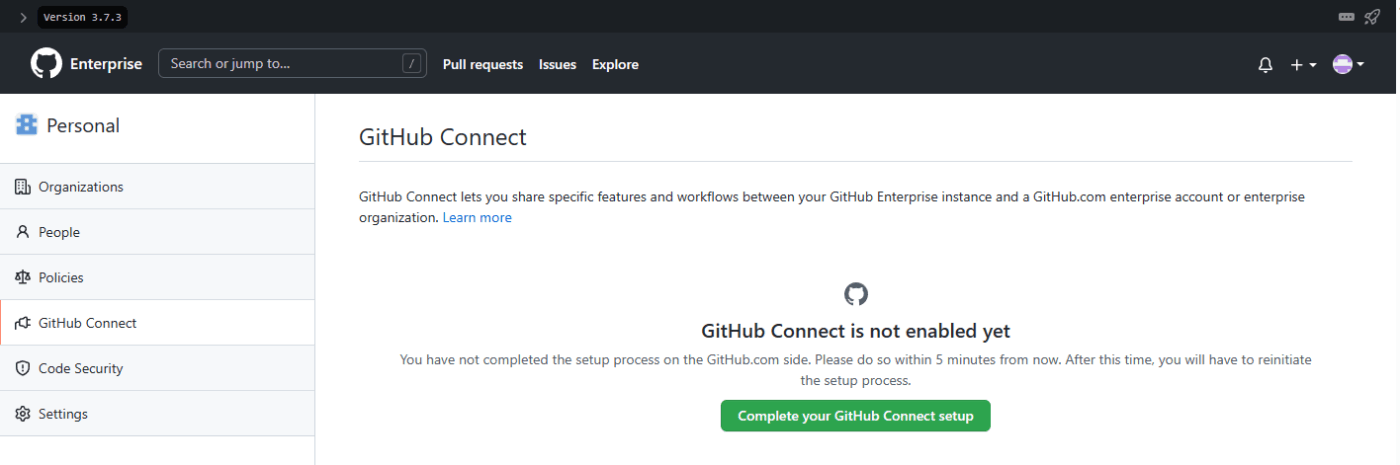Click the GitHub Octocat logo in header
Viewport: 1400px width, 465px height.
pyautogui.click(x=46, y=64)
